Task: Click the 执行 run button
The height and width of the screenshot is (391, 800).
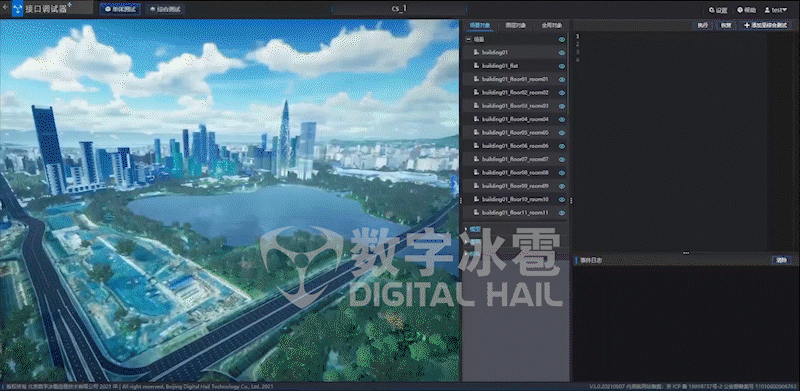Action: pyautogui.click(x=703, y=25)
